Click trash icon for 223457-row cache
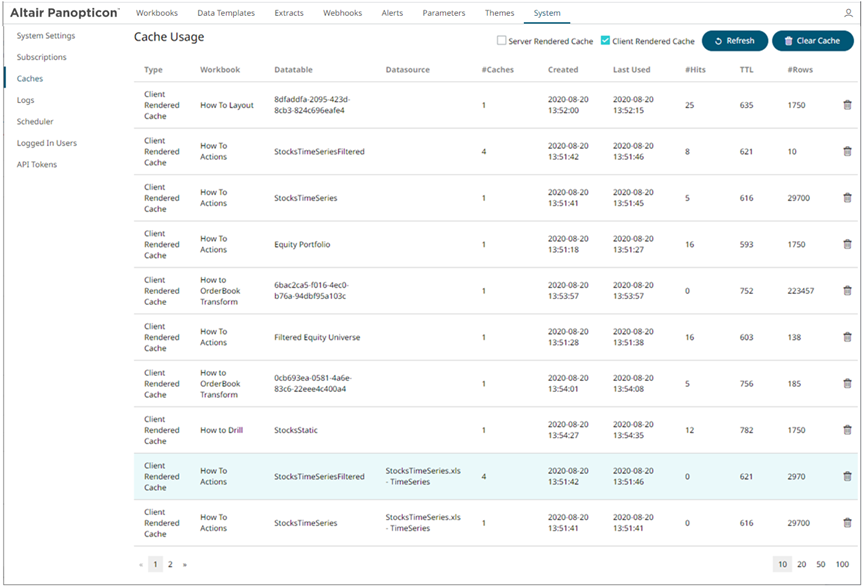The width and height of the screenshot is (863, 587). [x=847, y=291]
